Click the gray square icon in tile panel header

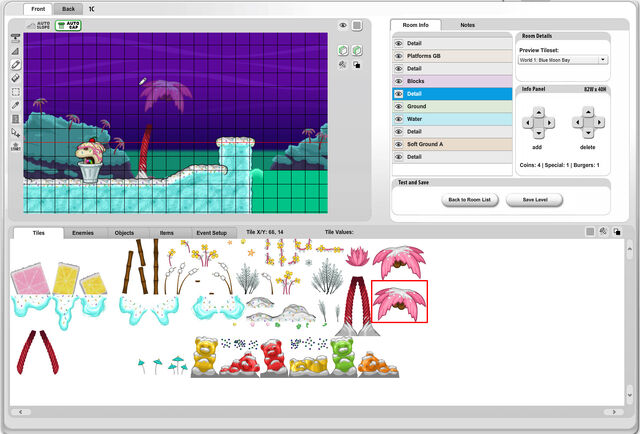coord(590,231)
